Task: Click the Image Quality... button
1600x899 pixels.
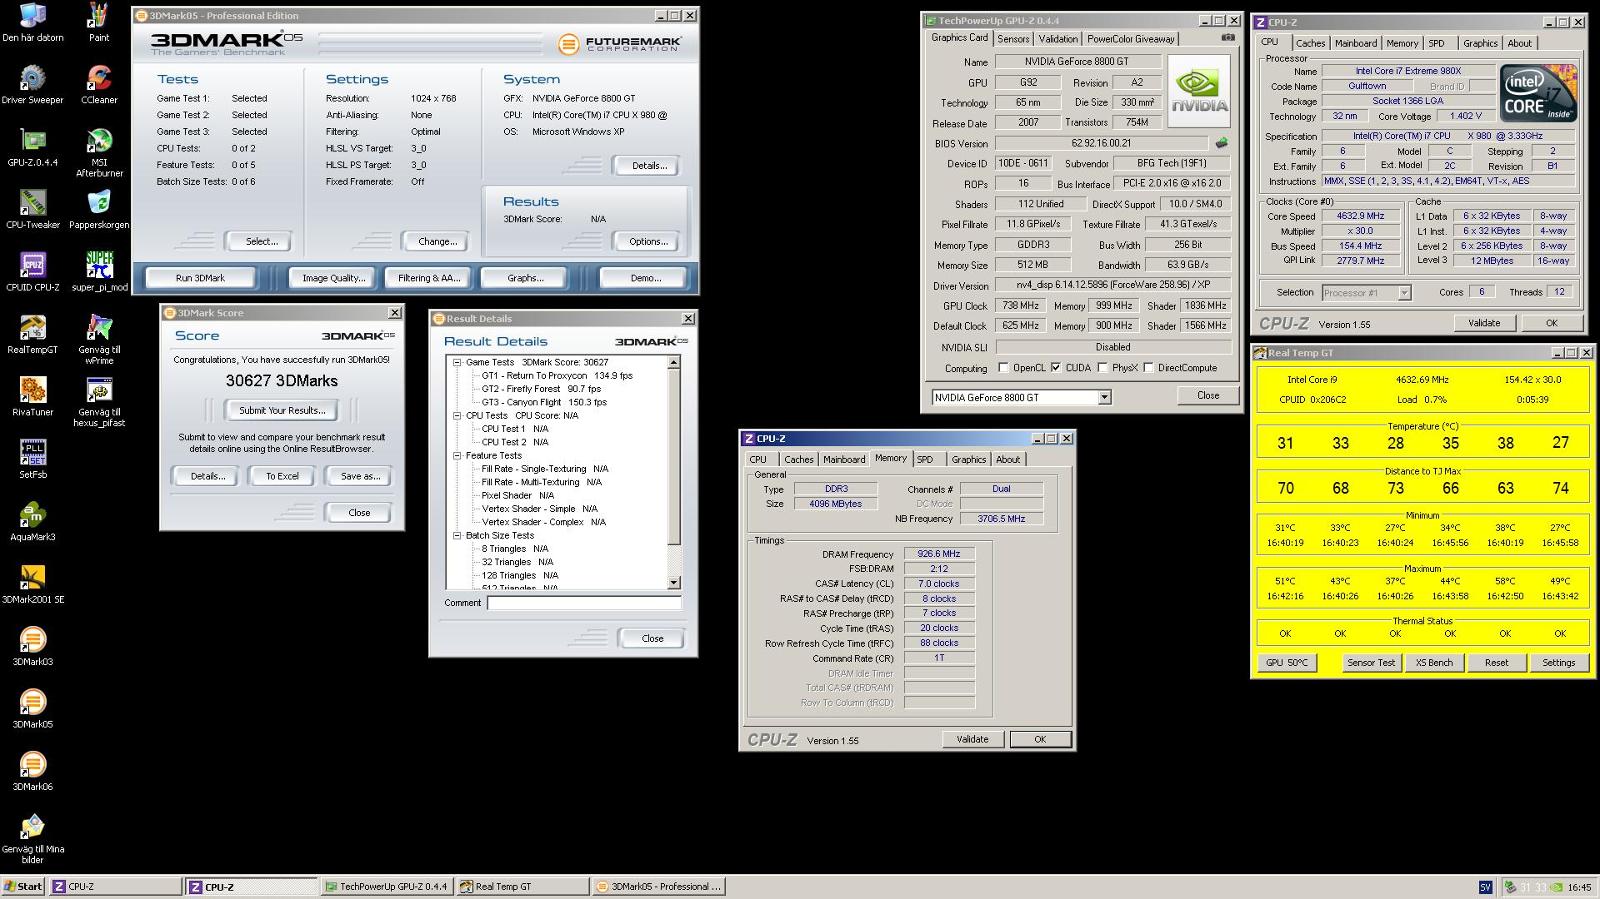Action: pos(334,278)
